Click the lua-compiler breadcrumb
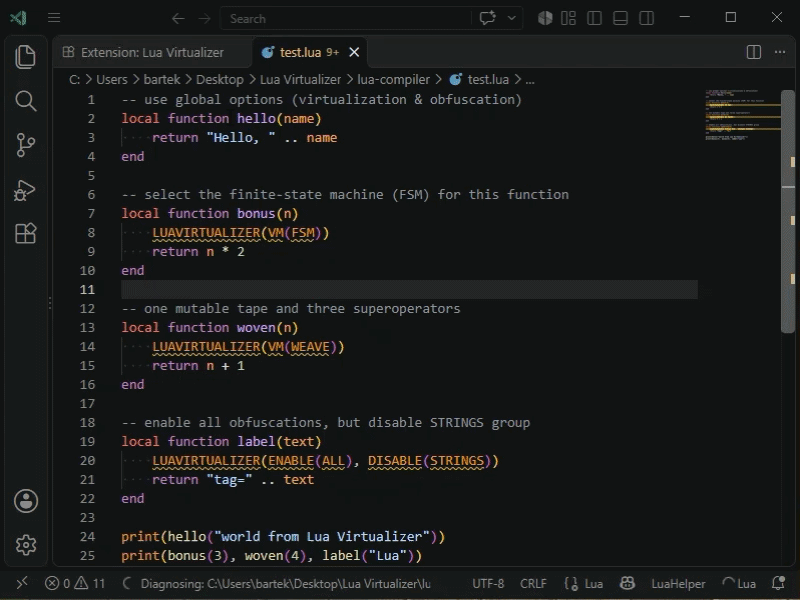Viewport: 800px width, 600px height. (x=393, y=80)
